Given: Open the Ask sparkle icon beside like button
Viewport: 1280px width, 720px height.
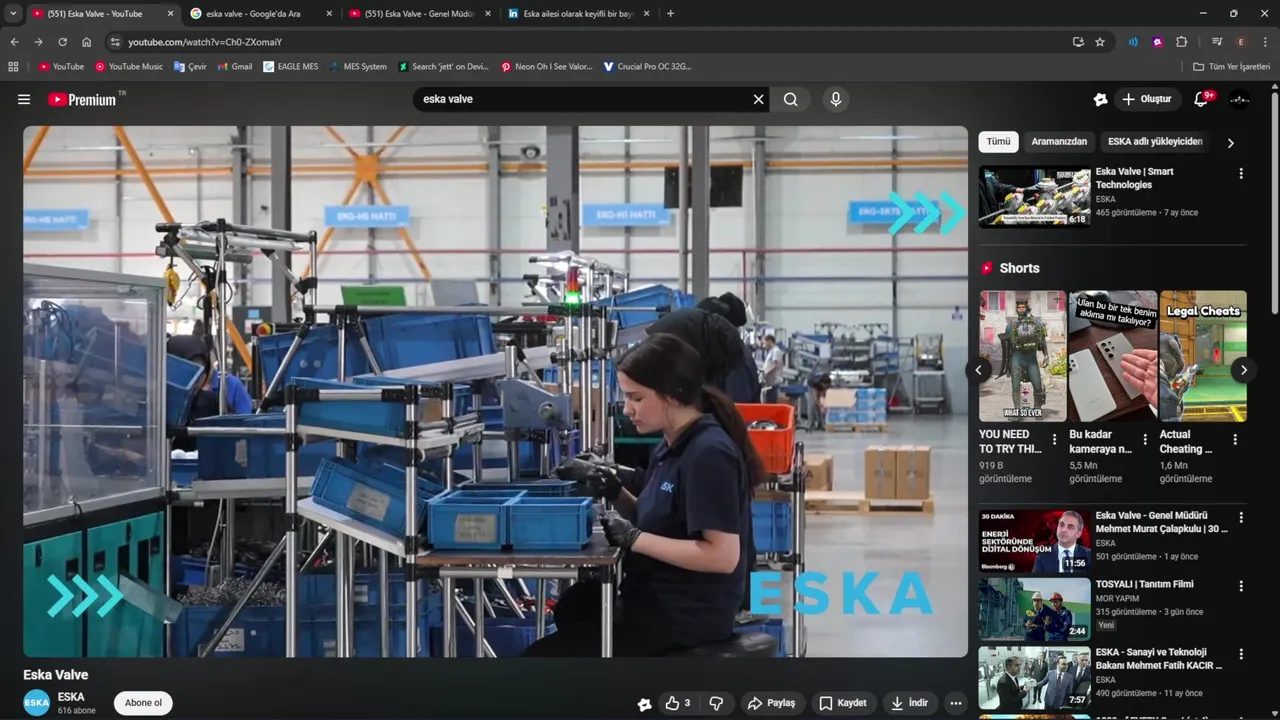Looking at the screenshot, I should (x=644, y=703).
